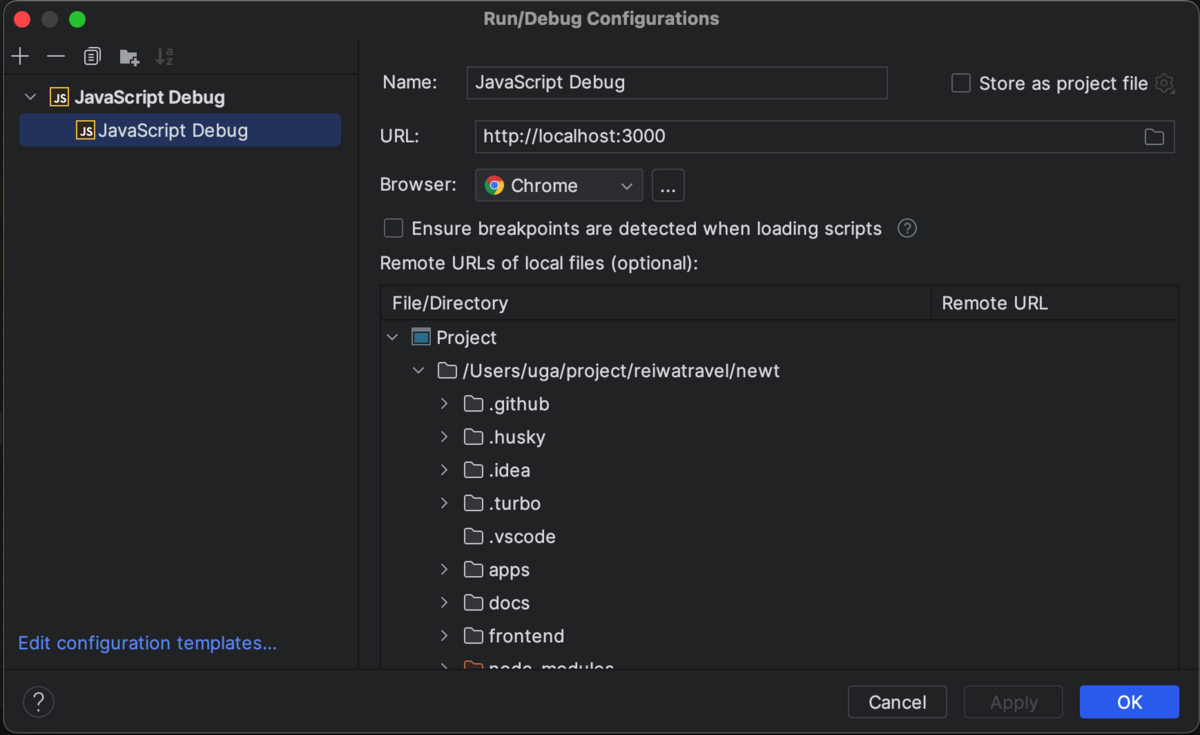Enable Store as project file

960,84
